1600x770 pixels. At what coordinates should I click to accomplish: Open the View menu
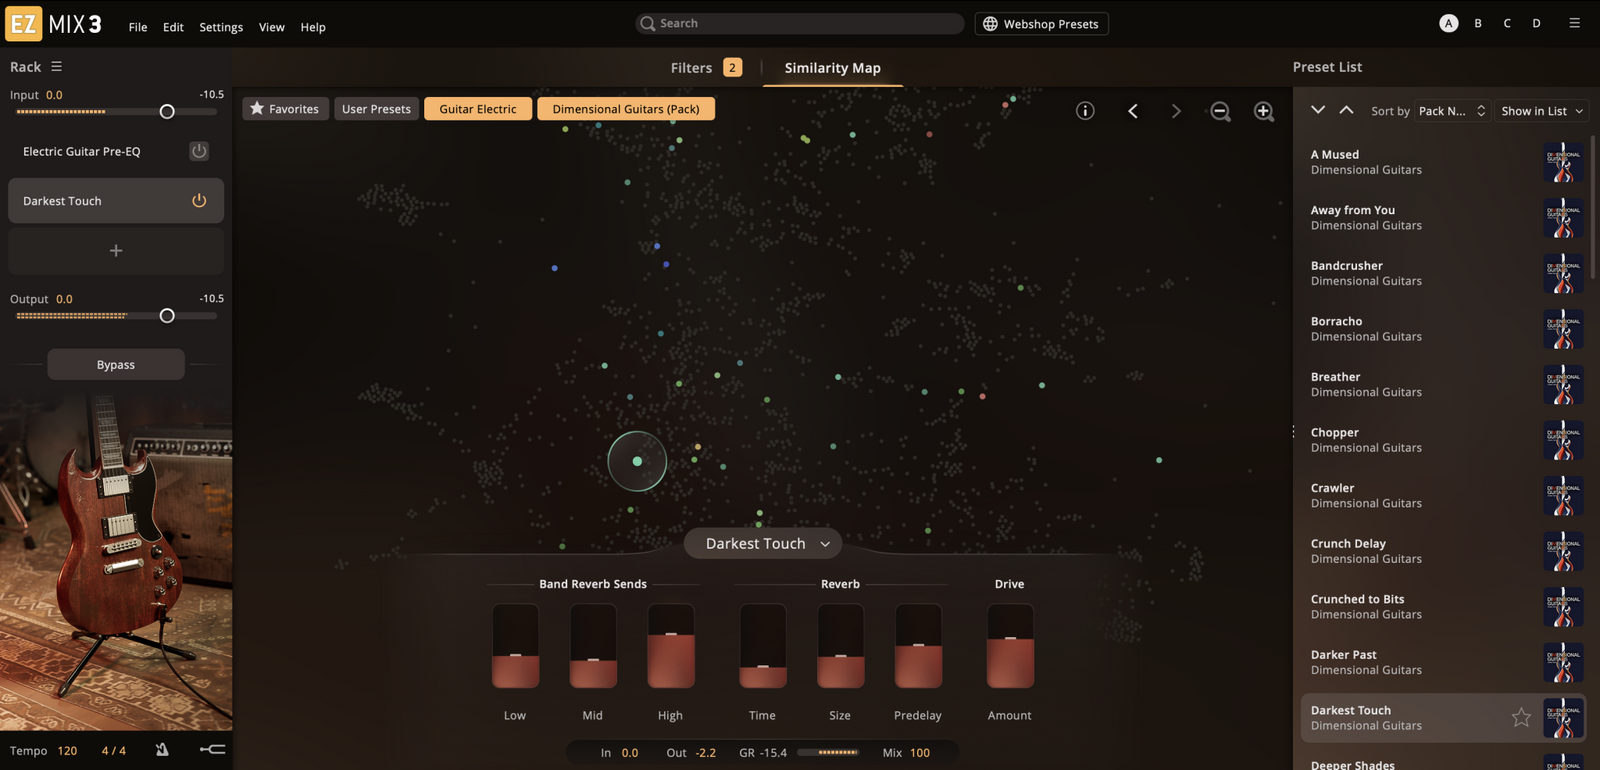pos(272,27)
